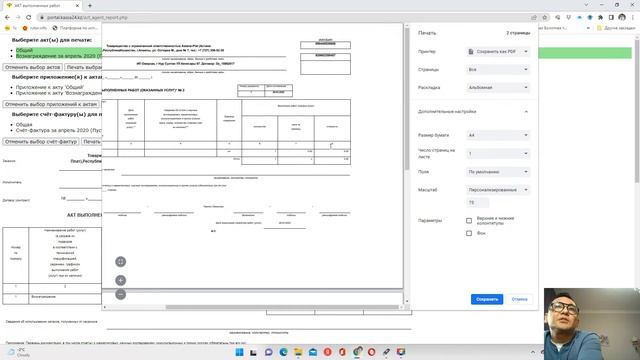Go back using browser back arrow
This screenshot has height=360, width=640.
coord(7,18)
